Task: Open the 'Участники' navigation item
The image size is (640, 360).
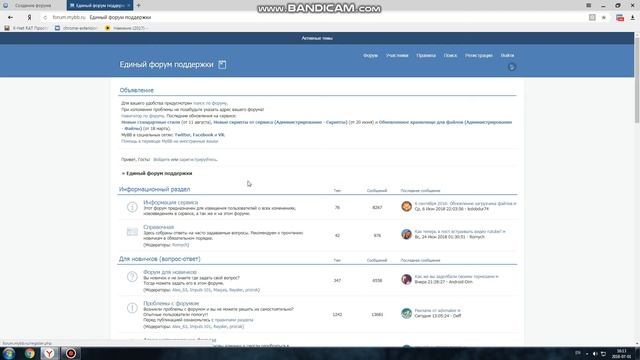Action: [x=397, y=56]
